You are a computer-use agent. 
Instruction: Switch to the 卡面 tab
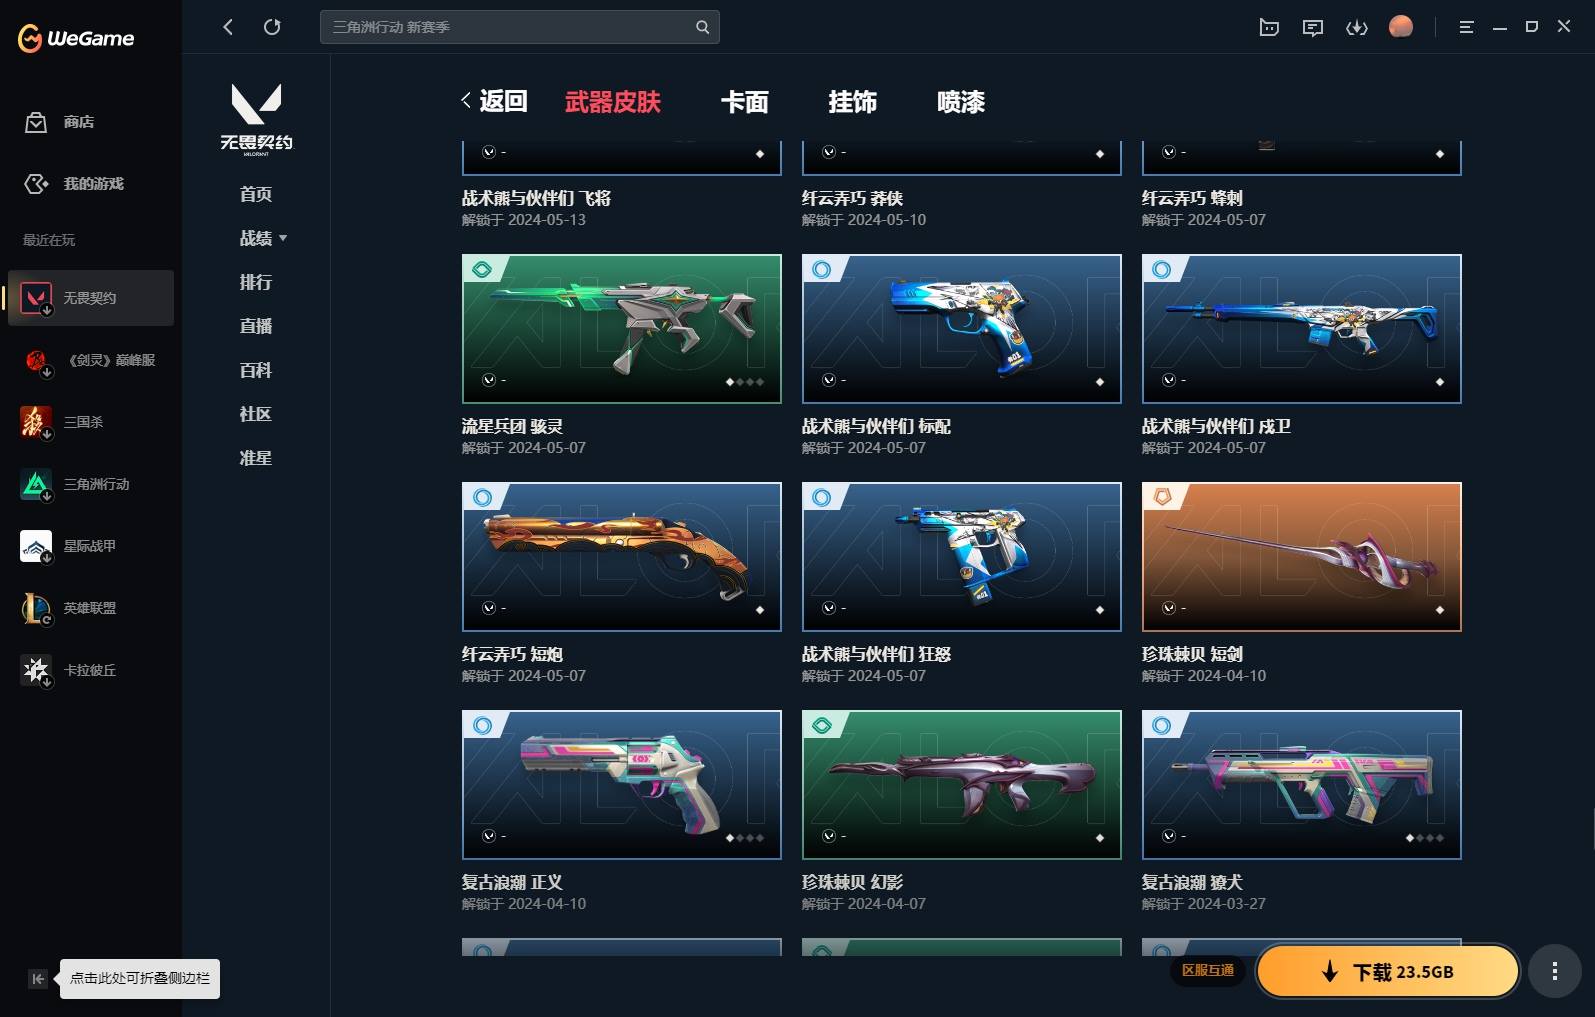click(745, 102)
